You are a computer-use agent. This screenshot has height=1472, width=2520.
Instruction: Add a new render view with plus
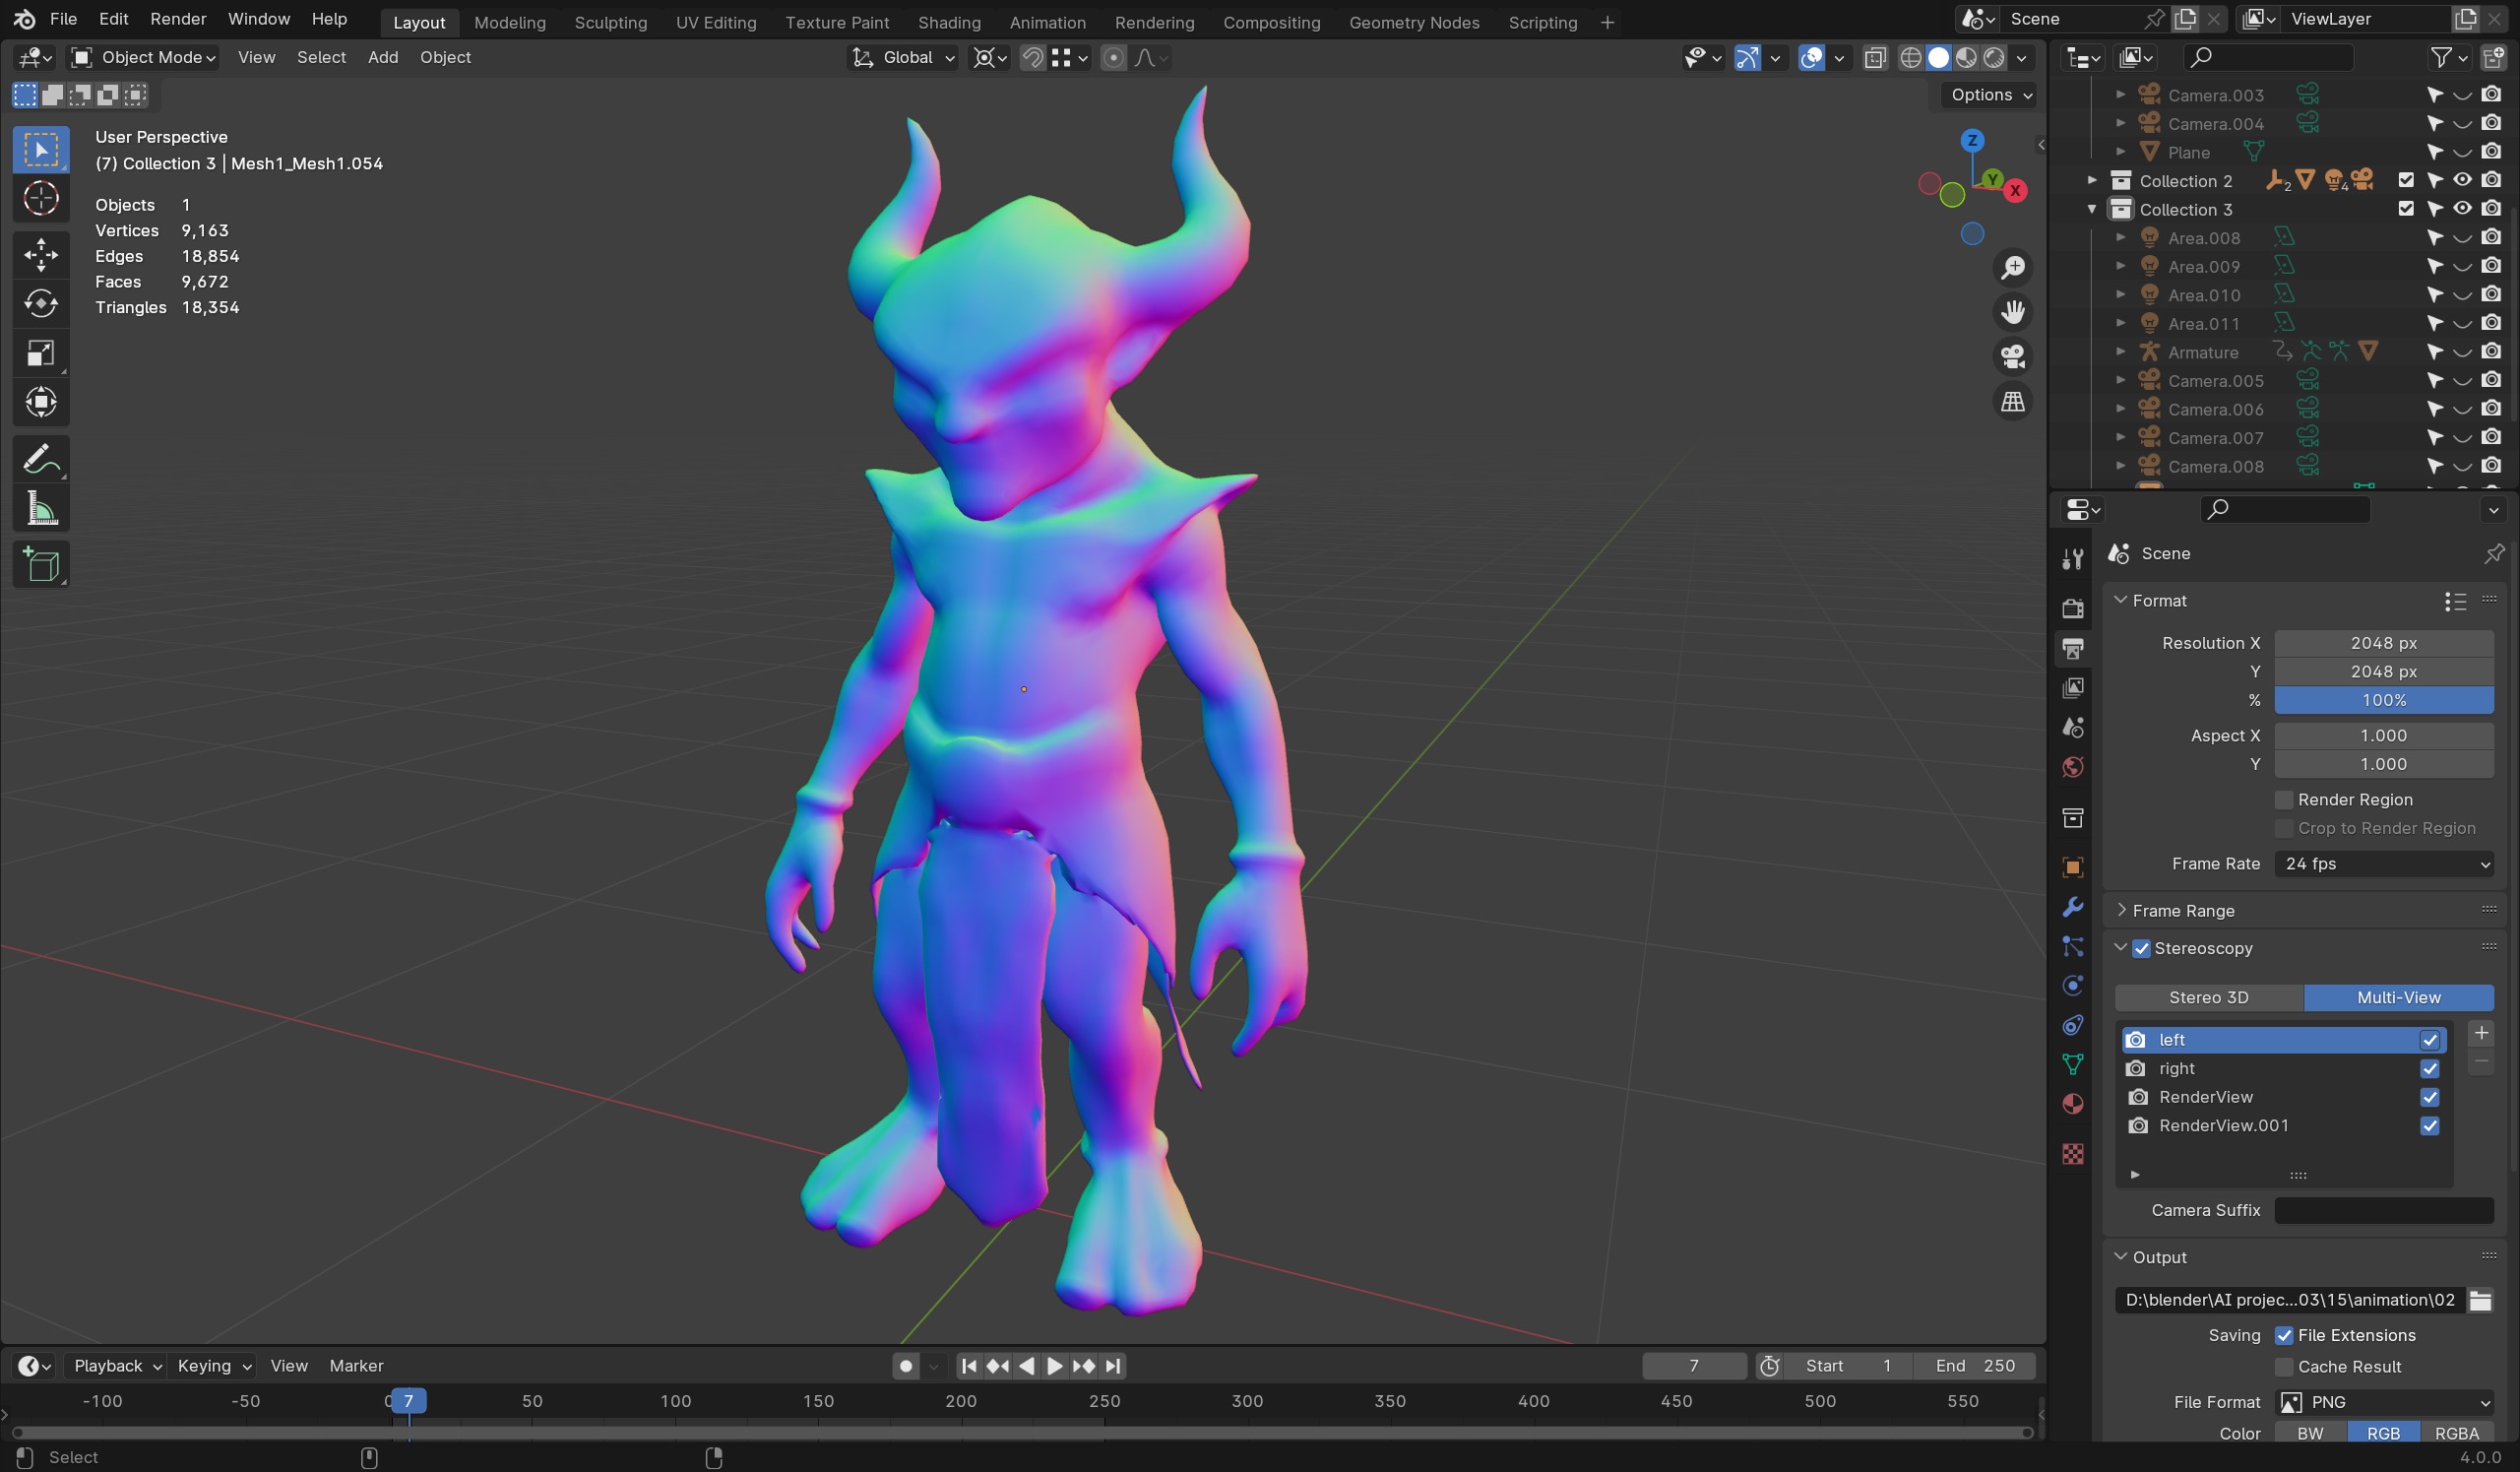tap(2480, 1034)
